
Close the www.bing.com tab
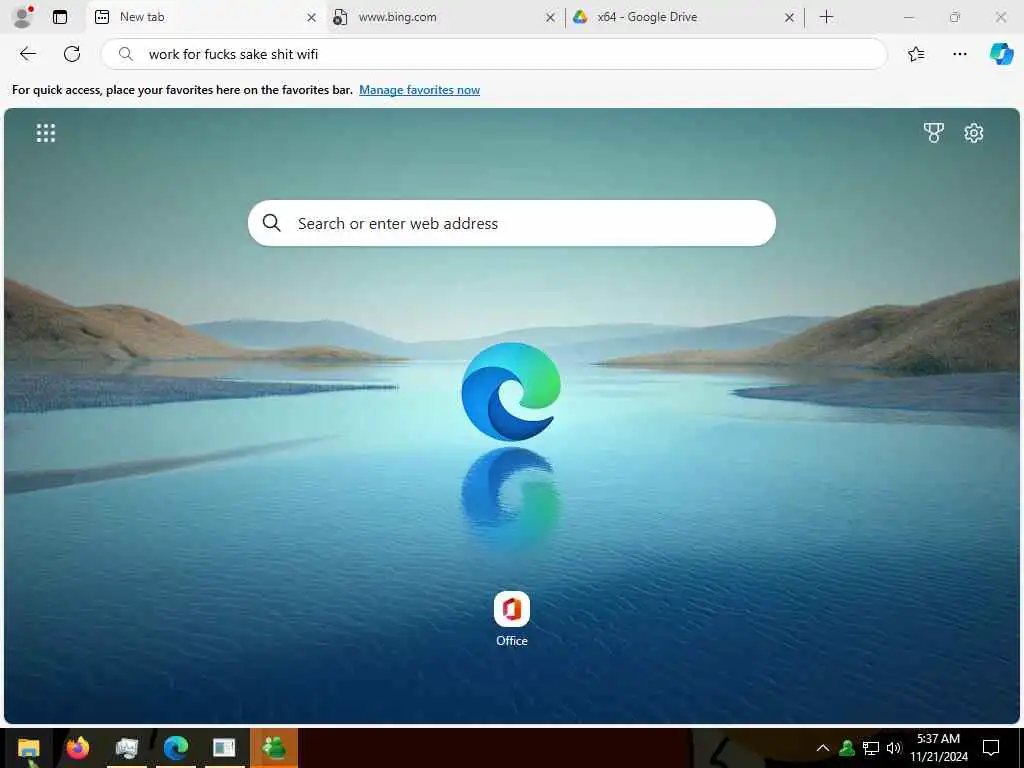point(551,18)
